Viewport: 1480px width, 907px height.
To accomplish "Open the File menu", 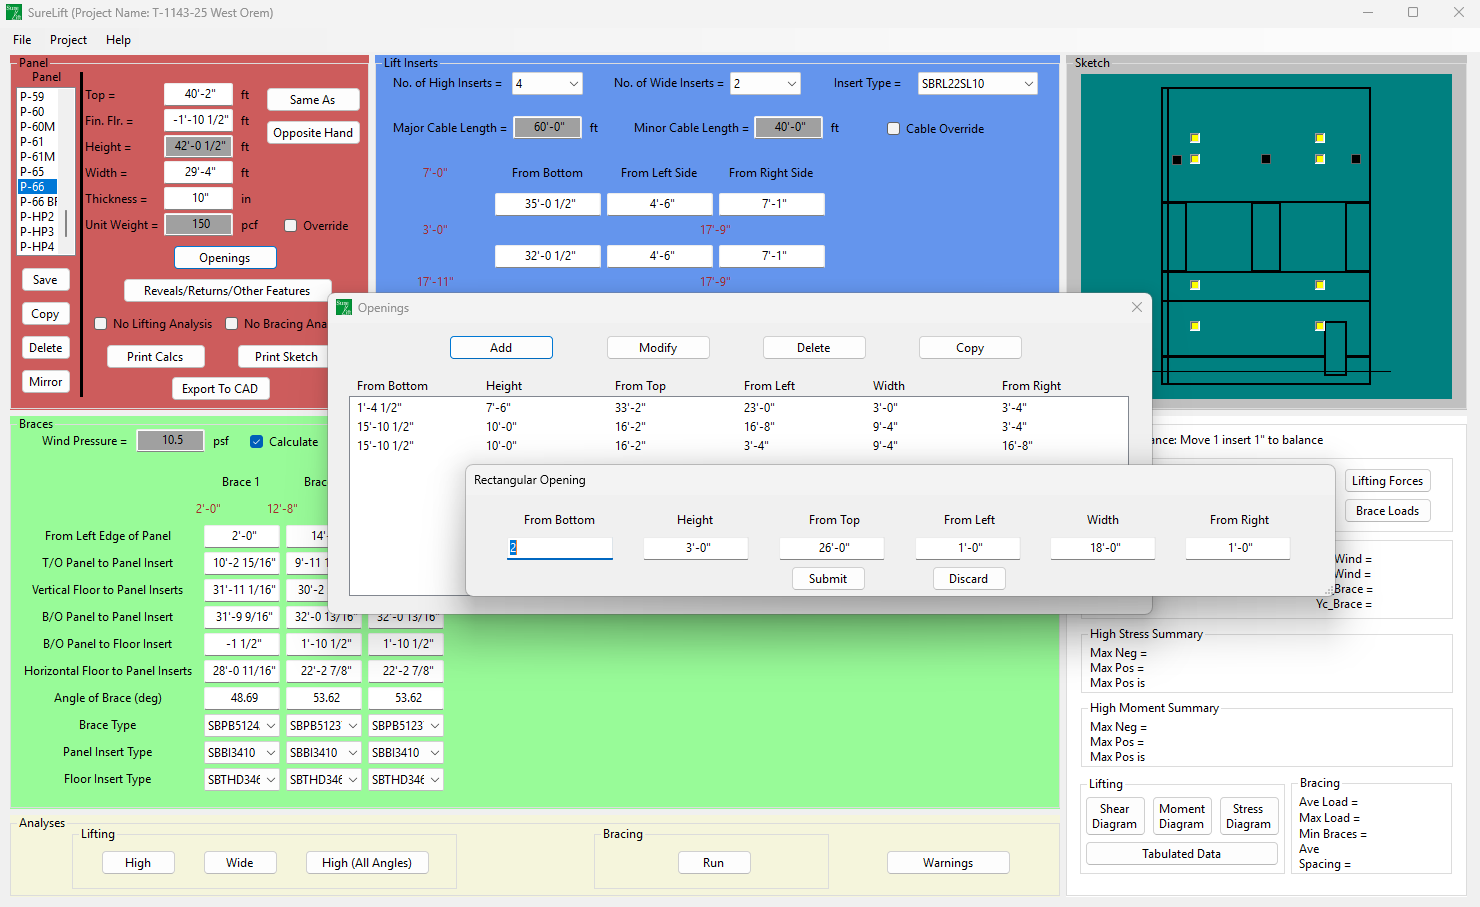I will (x=22, y=40).
